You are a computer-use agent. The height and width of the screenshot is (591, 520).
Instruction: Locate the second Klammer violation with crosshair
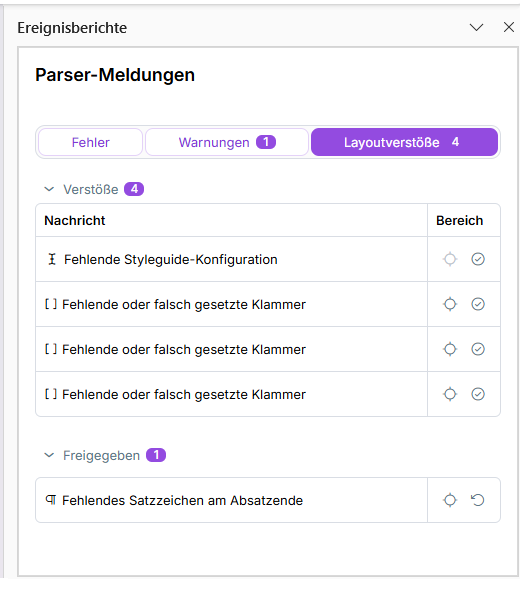click(450, 349)
